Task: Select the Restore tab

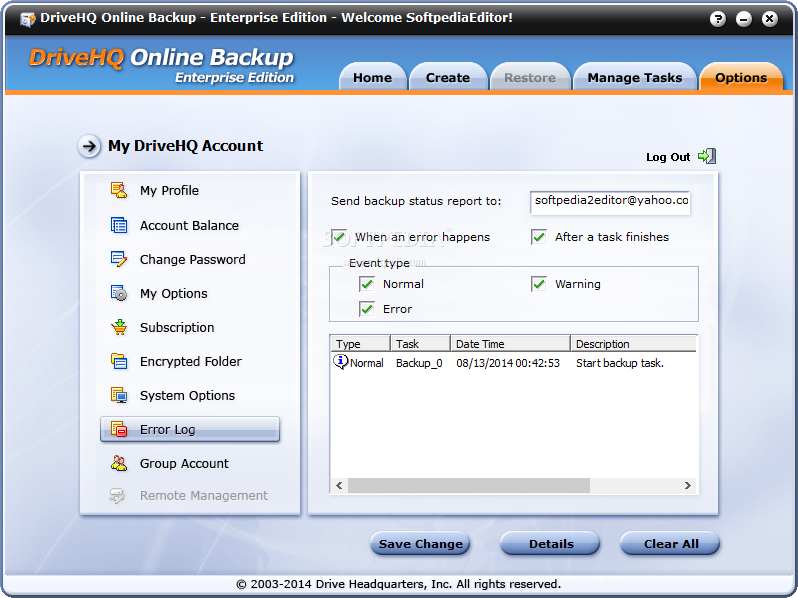Action: [x=530, y=77]
